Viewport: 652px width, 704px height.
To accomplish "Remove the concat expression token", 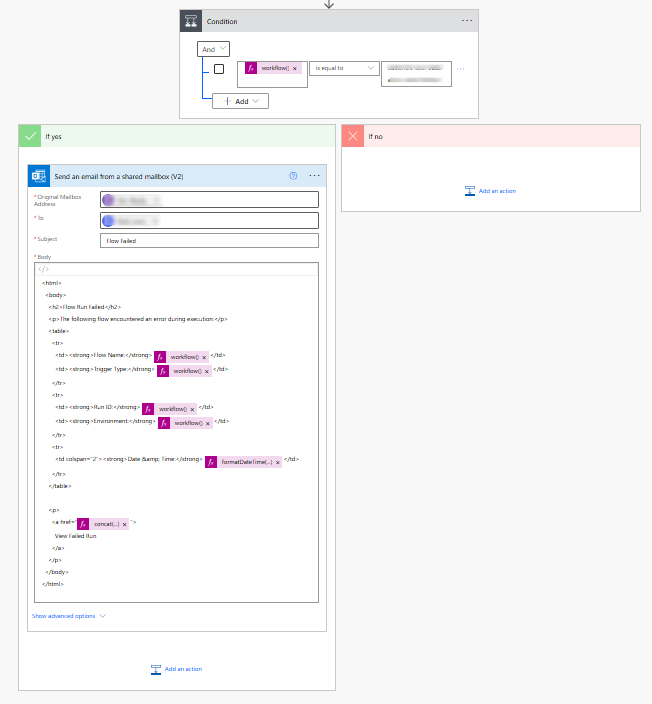I will tap(125, 524).
